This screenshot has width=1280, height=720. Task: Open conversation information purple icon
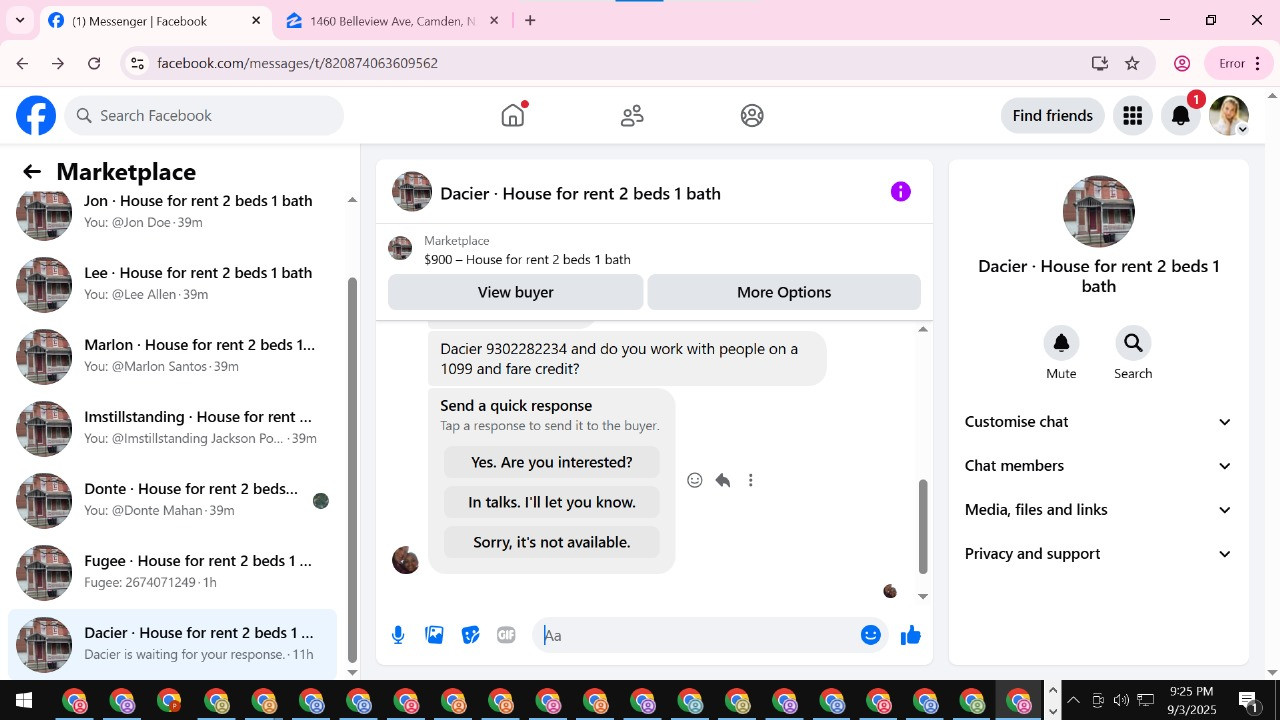click(x=901, y=192)
